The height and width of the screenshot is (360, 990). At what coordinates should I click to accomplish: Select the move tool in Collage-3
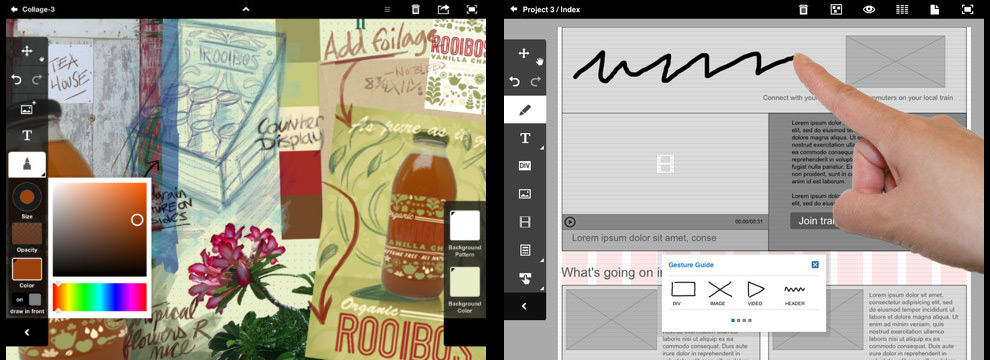point(27,51)
